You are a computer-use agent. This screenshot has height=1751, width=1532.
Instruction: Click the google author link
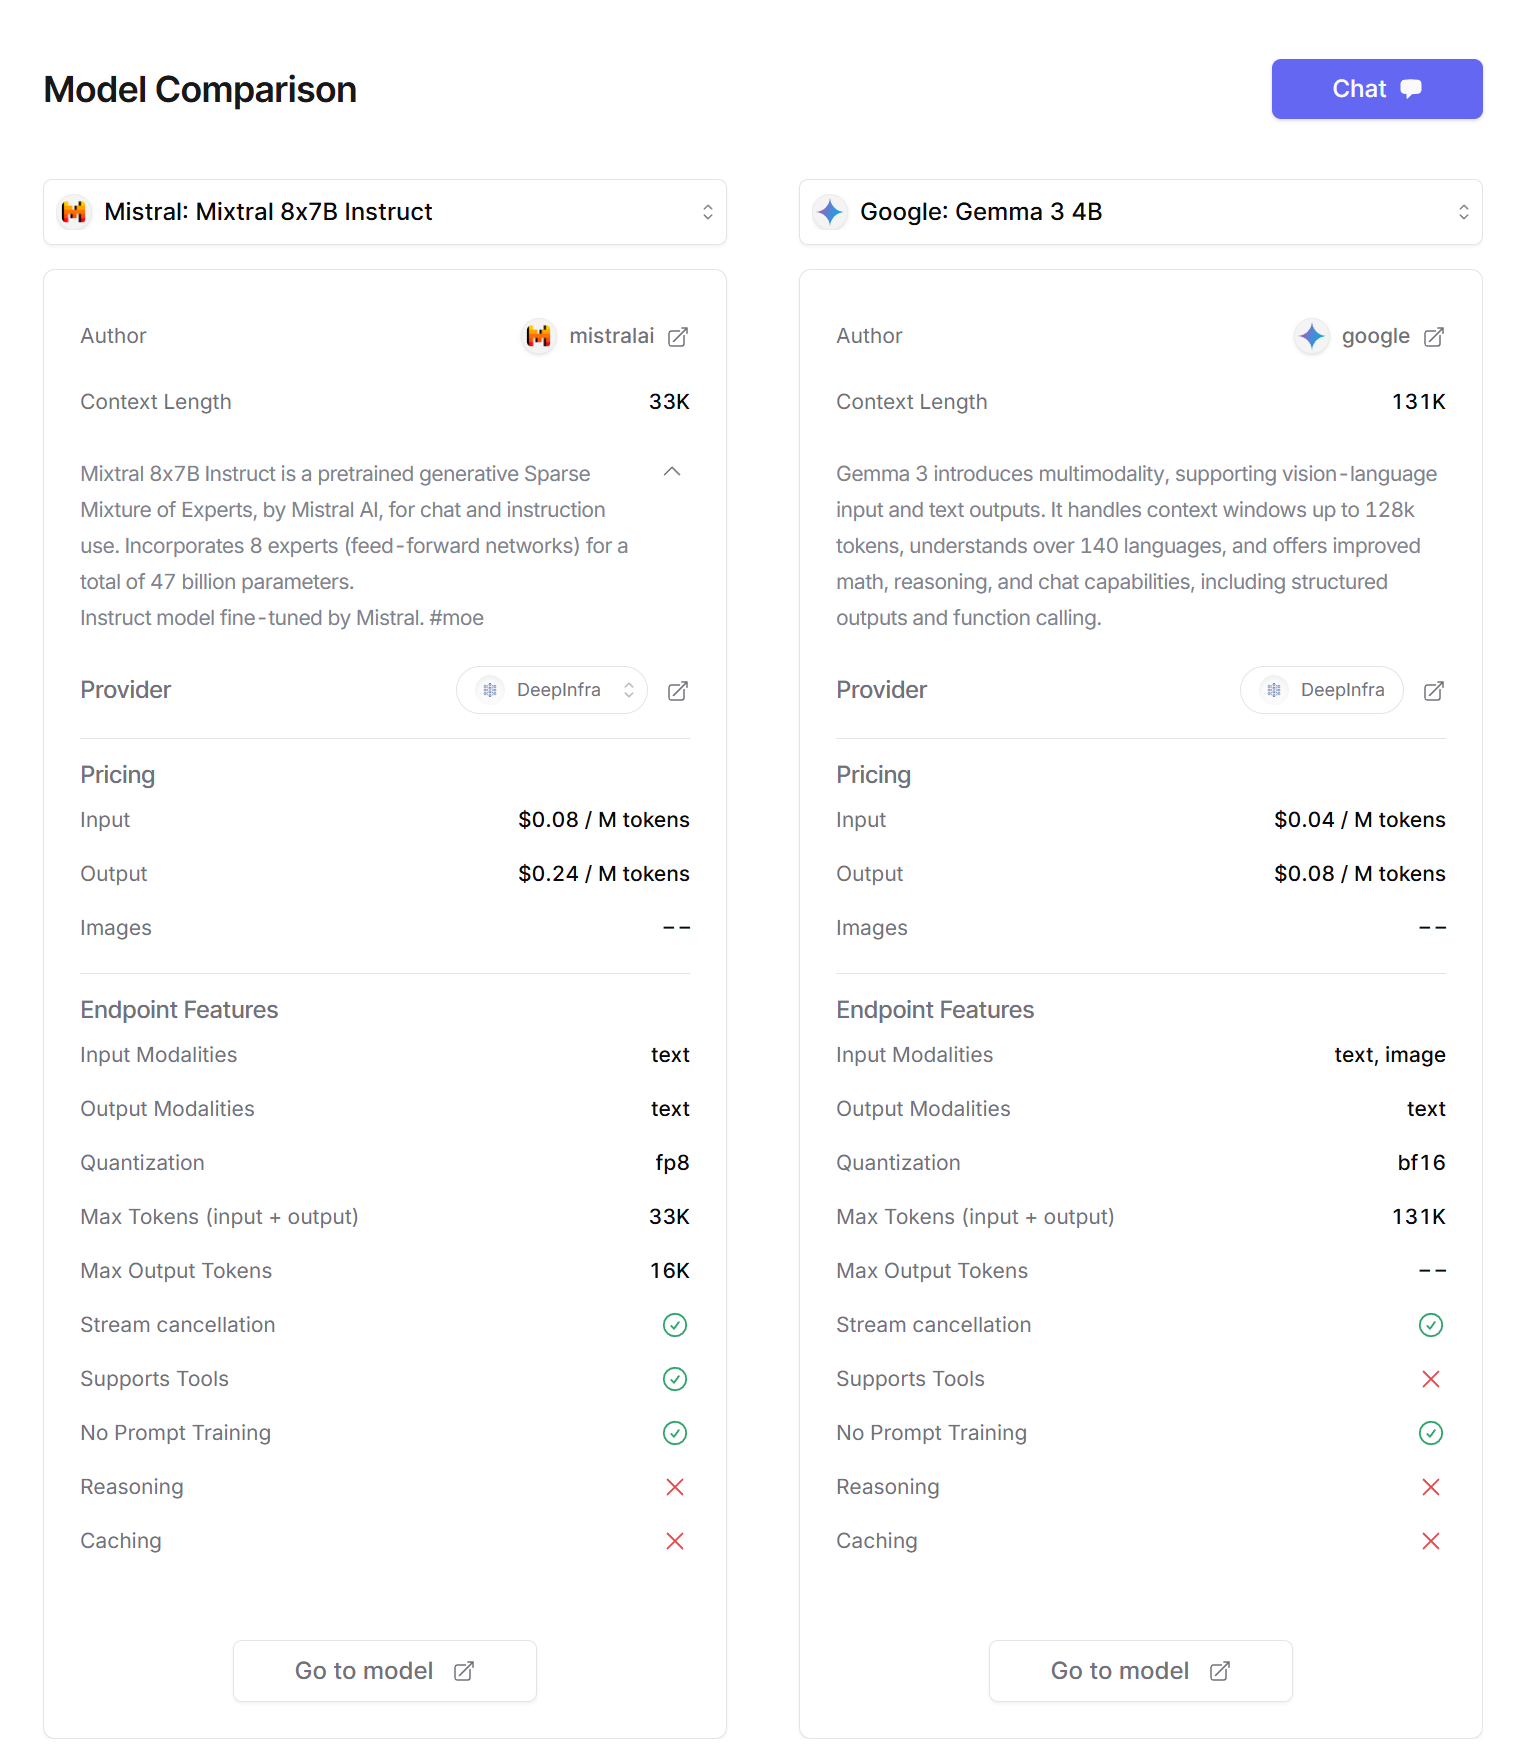click(1375, 336)
